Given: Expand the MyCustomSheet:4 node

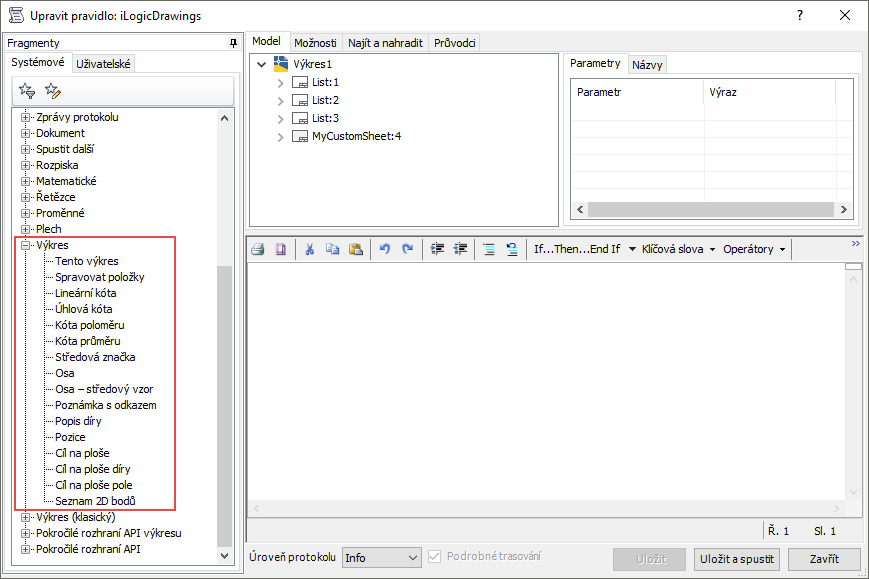Looking at the screenshot, I should click(280, 137).
